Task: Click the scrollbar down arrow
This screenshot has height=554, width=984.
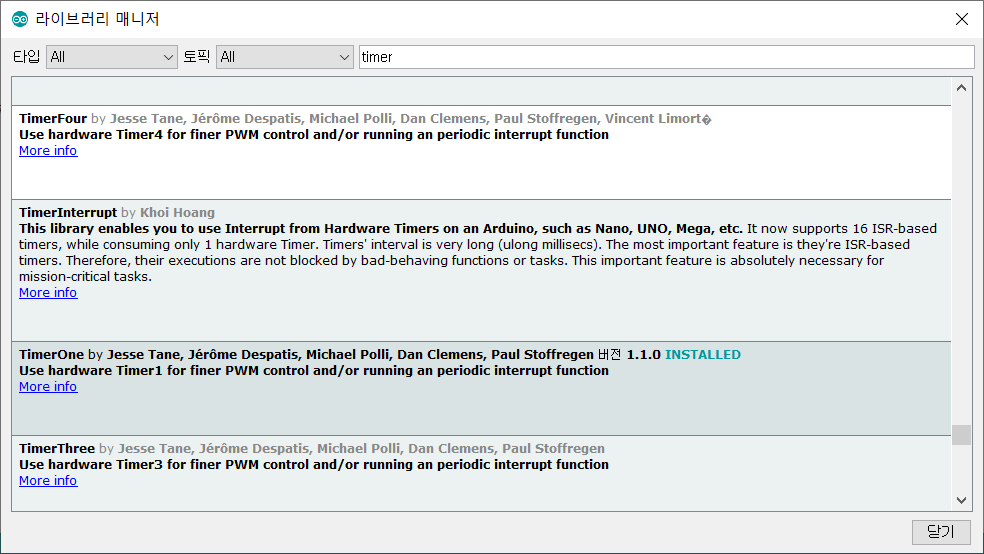Action: coord(961,500)
